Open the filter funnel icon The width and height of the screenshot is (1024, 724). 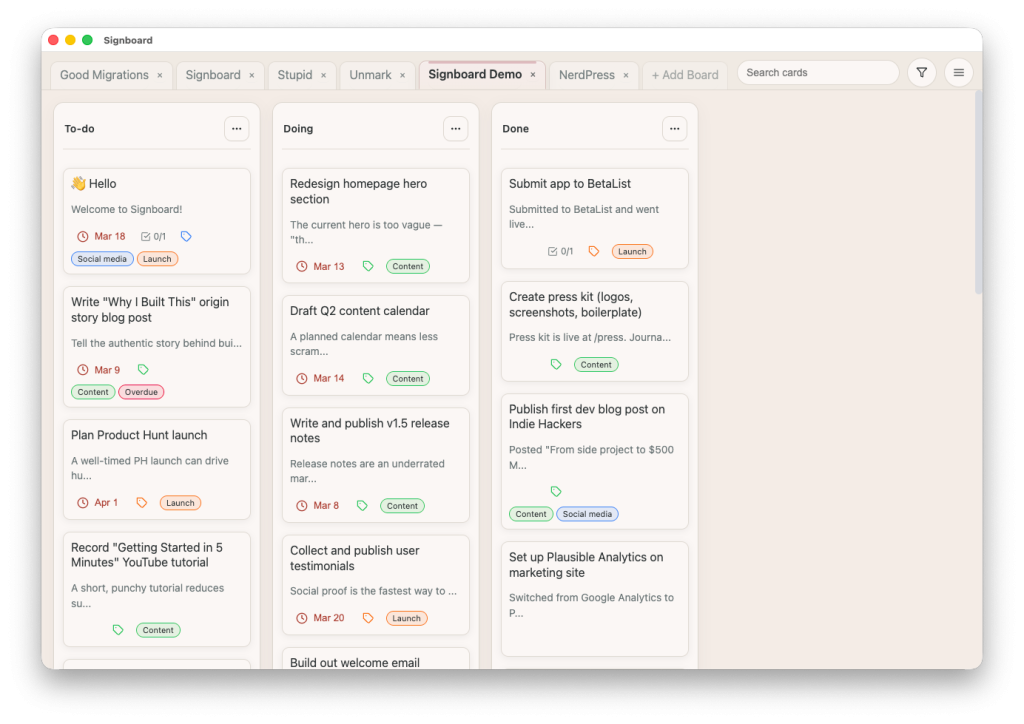pyautogui.click(x=921, y=73)
